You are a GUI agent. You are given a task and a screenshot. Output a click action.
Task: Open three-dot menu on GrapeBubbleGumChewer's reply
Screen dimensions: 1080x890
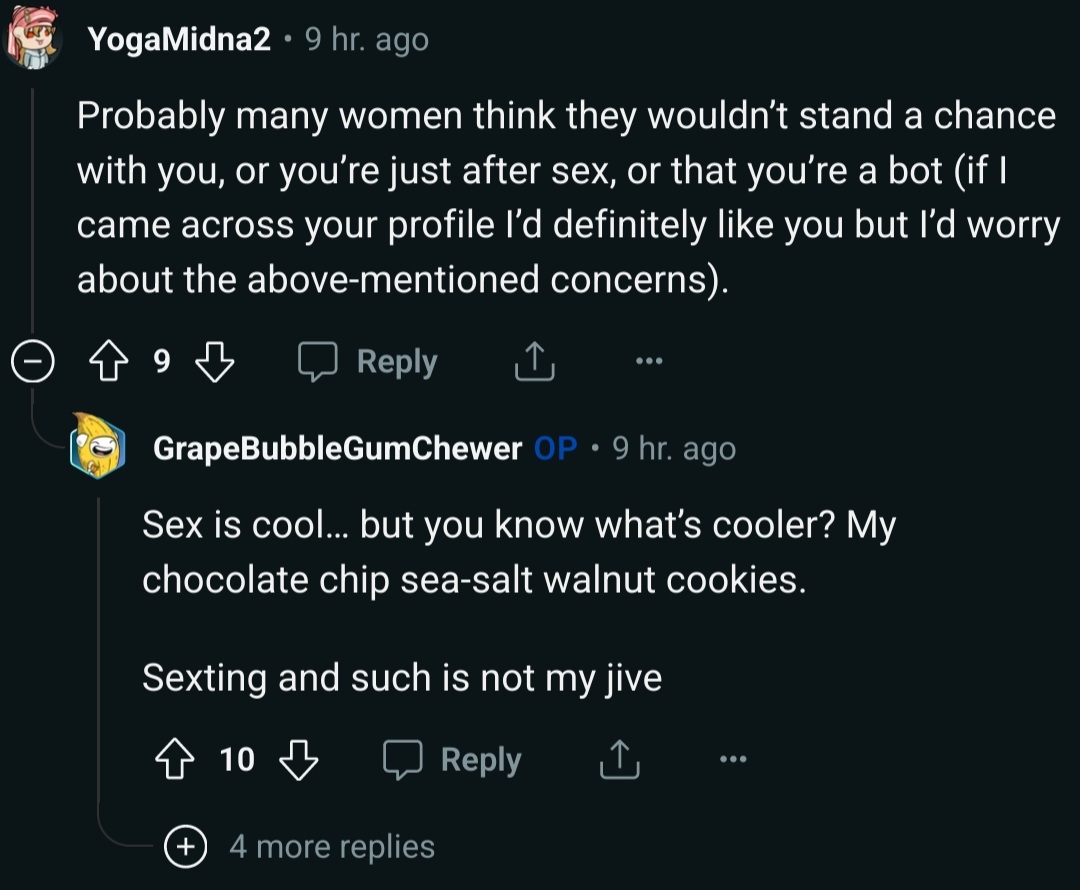733,759
